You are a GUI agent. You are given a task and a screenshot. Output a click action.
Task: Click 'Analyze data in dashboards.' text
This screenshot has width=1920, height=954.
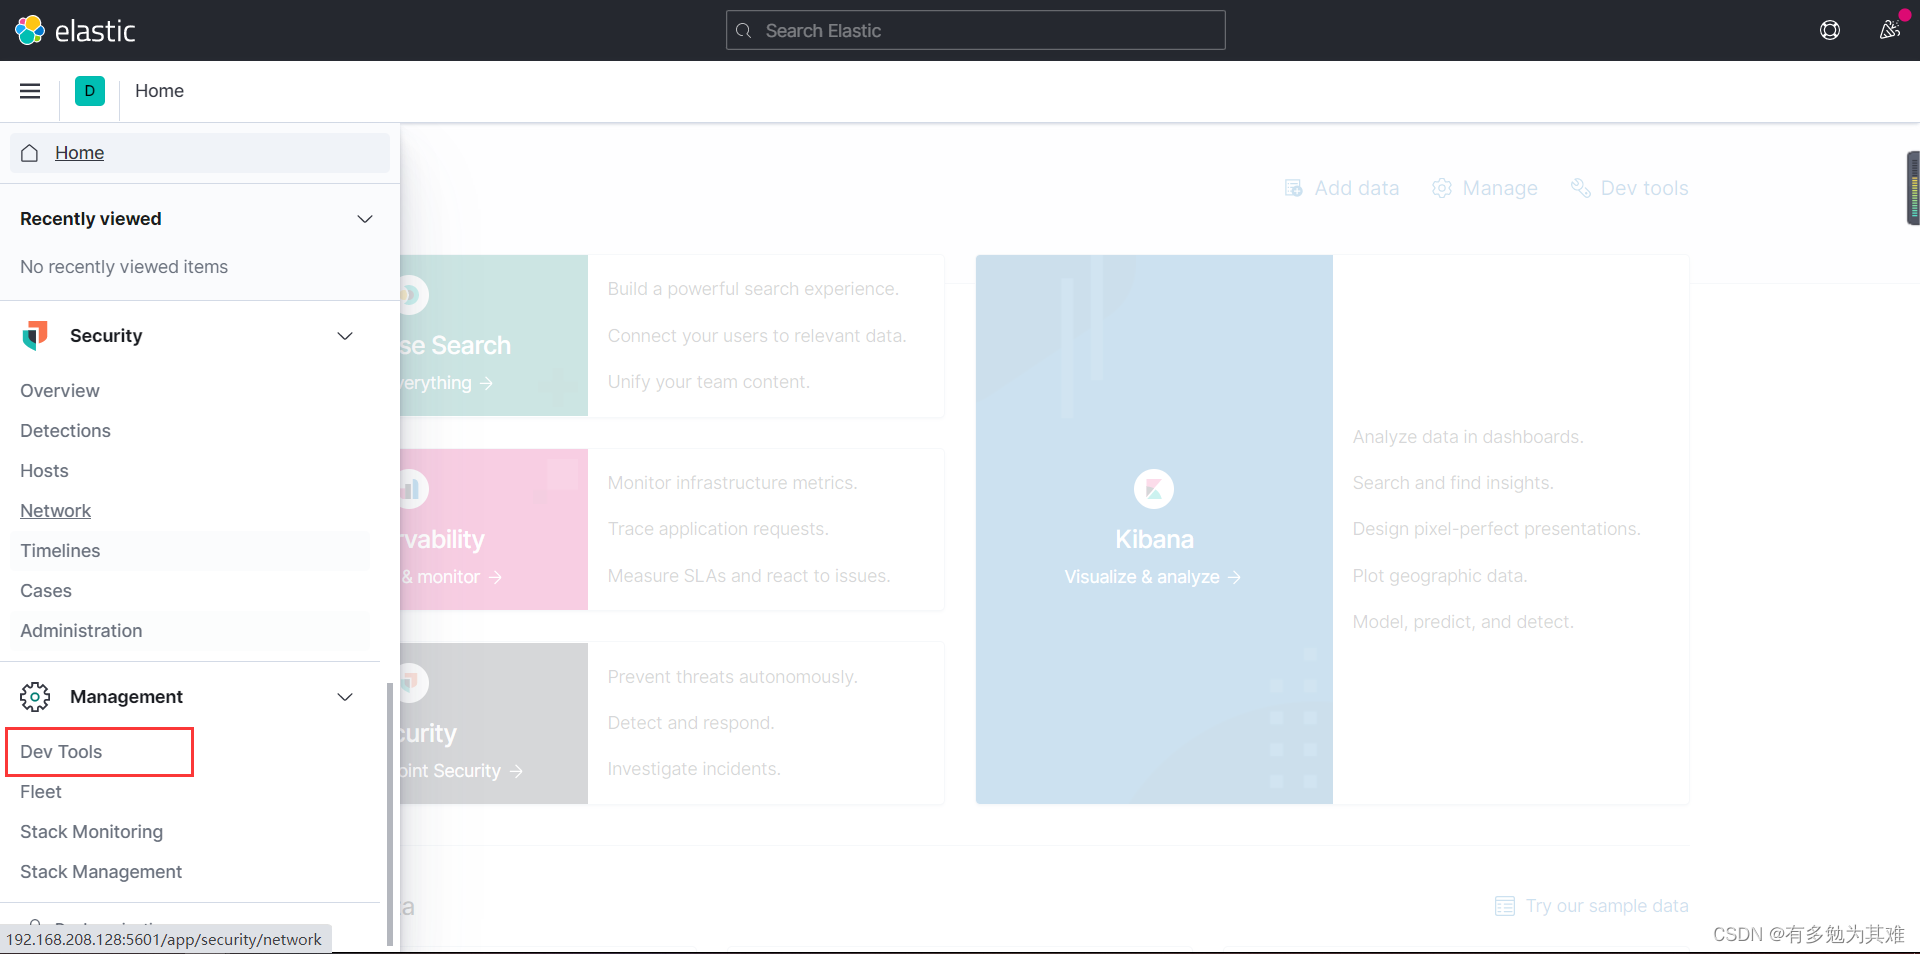(x=1468, y=437)
